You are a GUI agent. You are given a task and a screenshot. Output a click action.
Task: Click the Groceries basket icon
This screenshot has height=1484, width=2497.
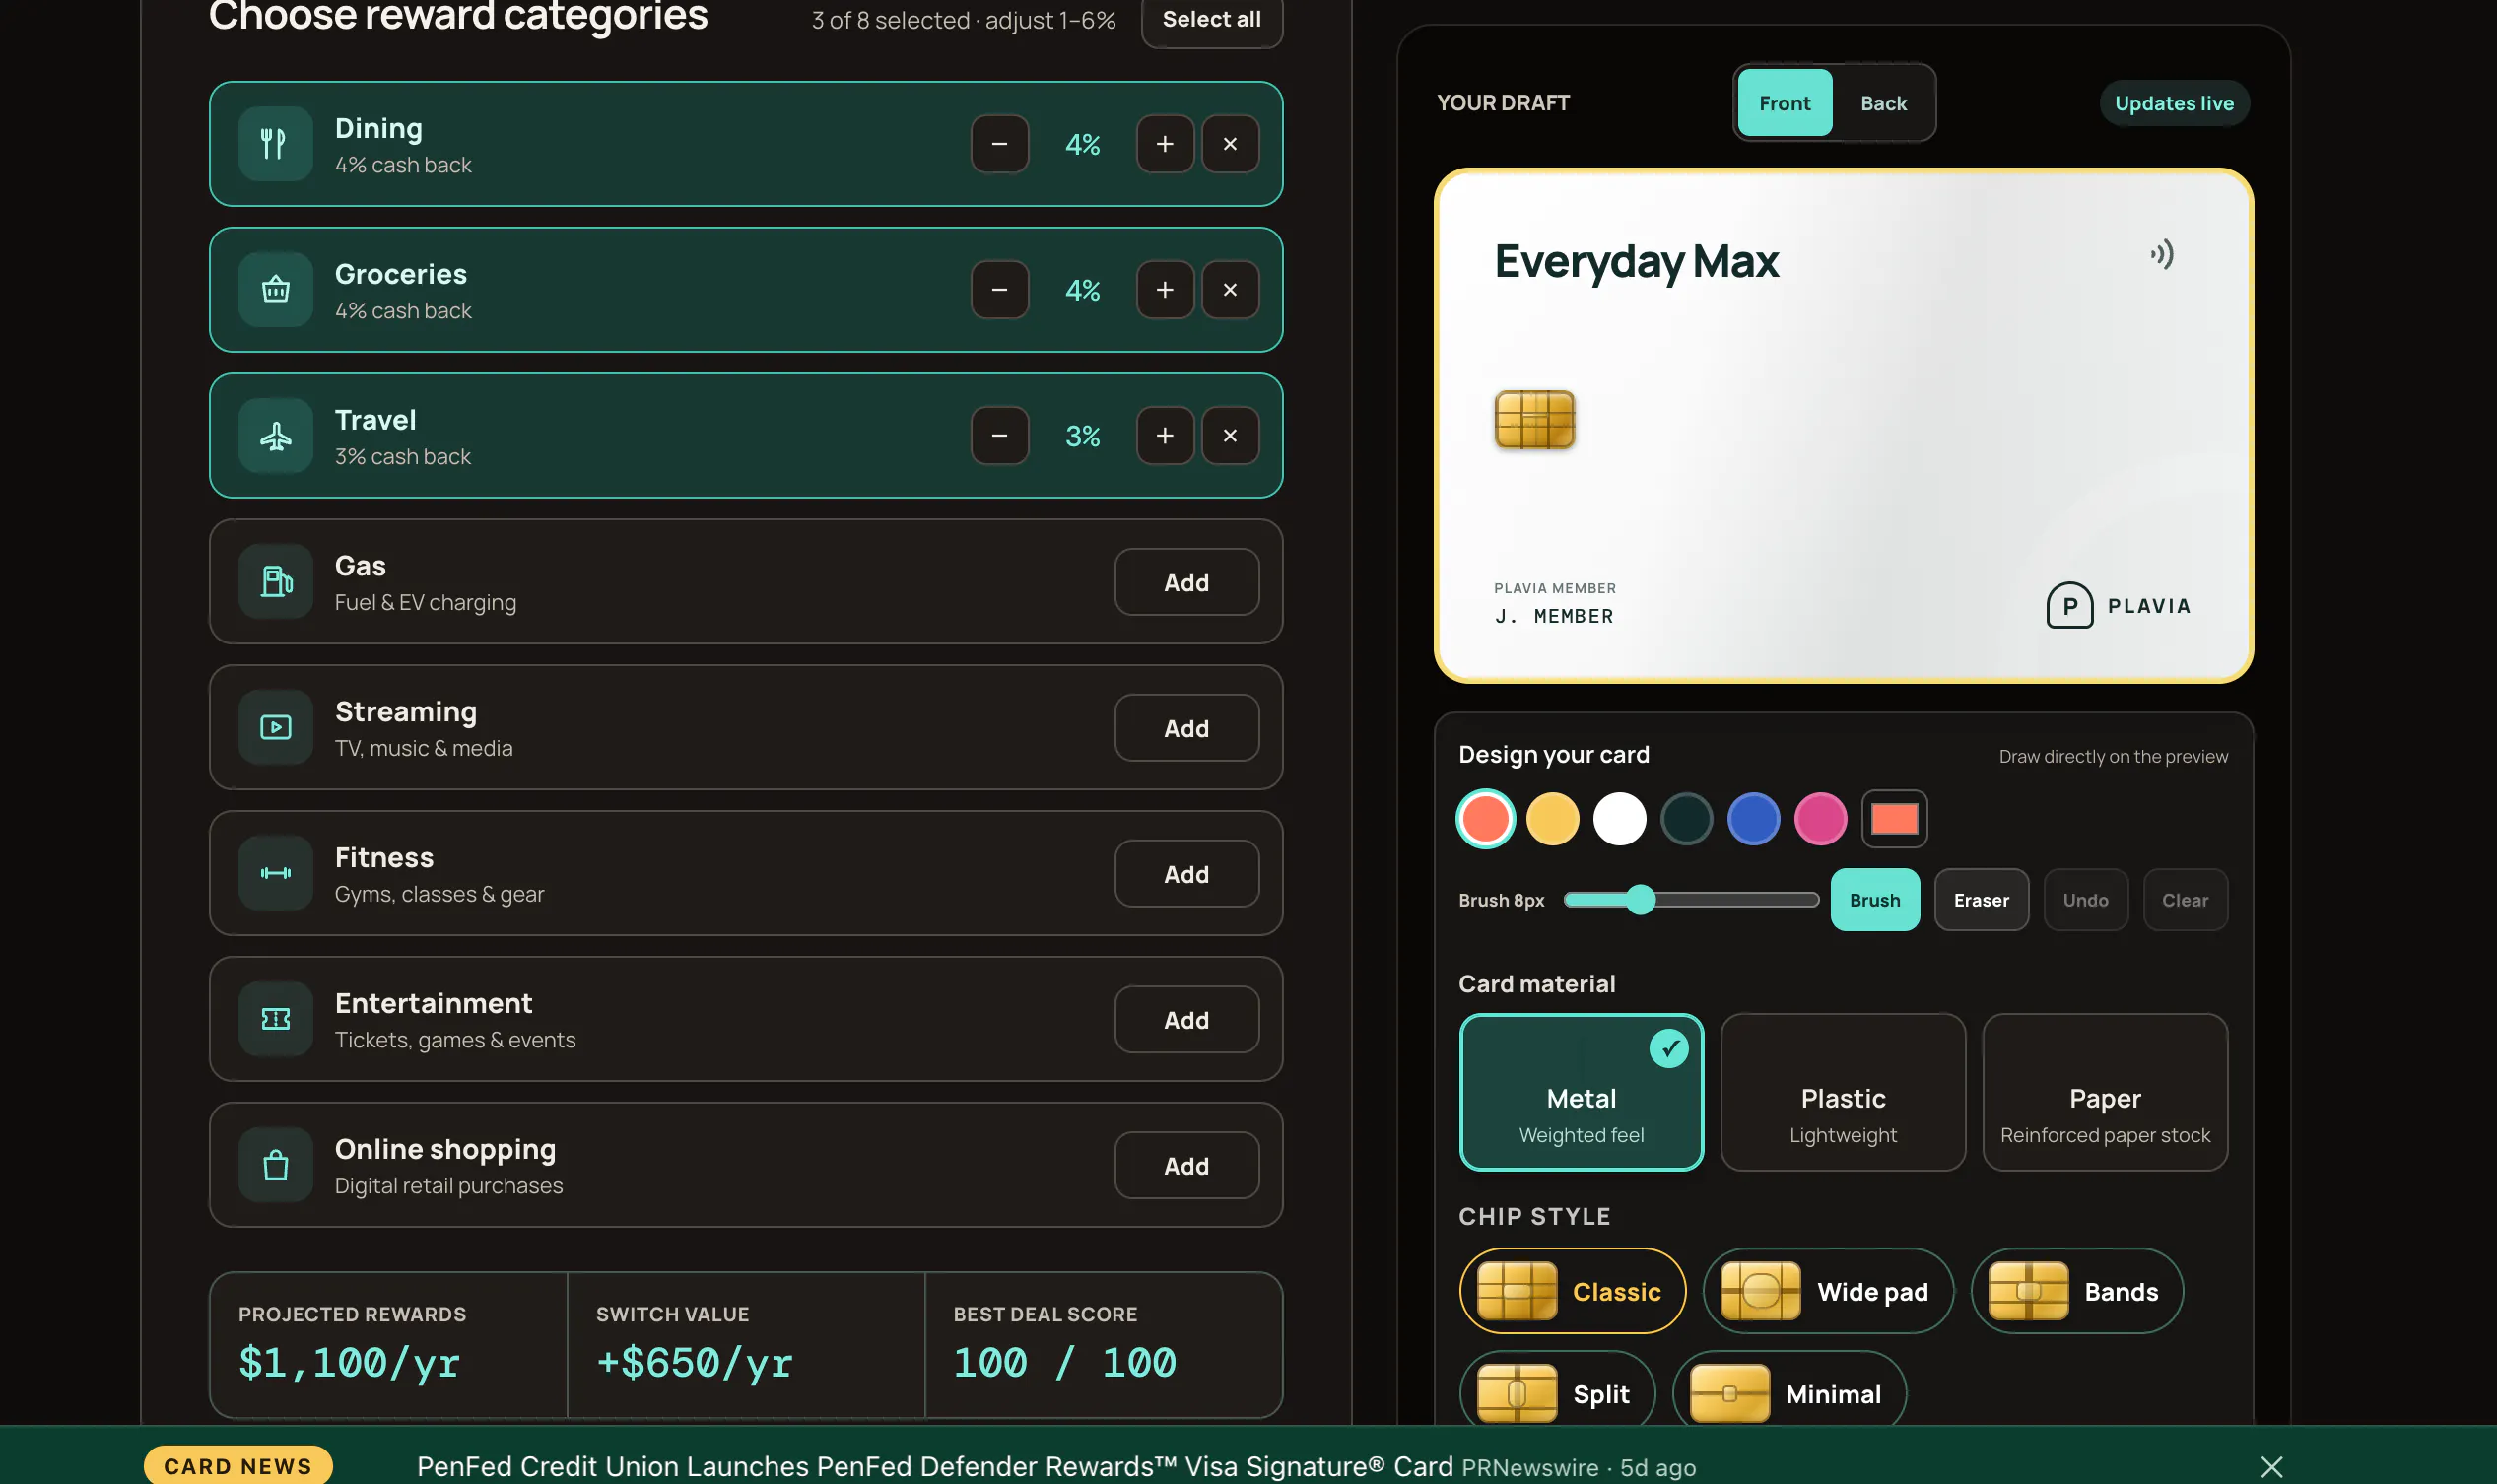point(275,290)
